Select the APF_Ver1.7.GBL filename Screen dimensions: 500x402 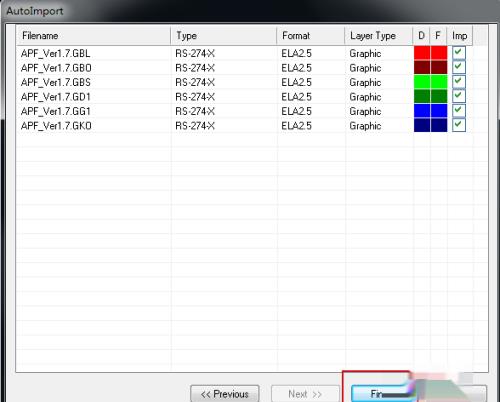55,53
